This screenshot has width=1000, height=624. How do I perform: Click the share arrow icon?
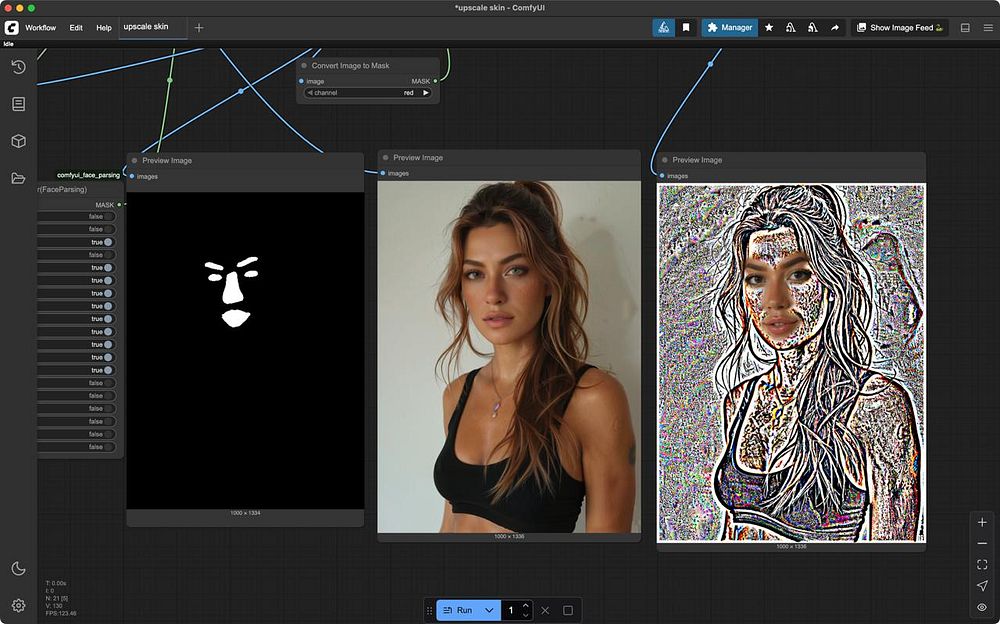click(835, 28)
